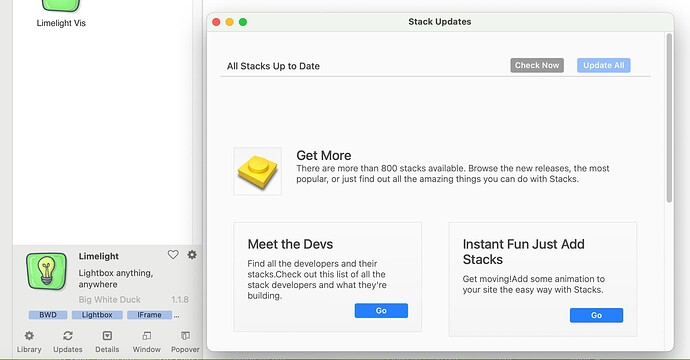Image resolution: width=690 pixels, height=360 pixels.
Task: Favorite Limelight with the heart icon
Action: coord(173,254)
